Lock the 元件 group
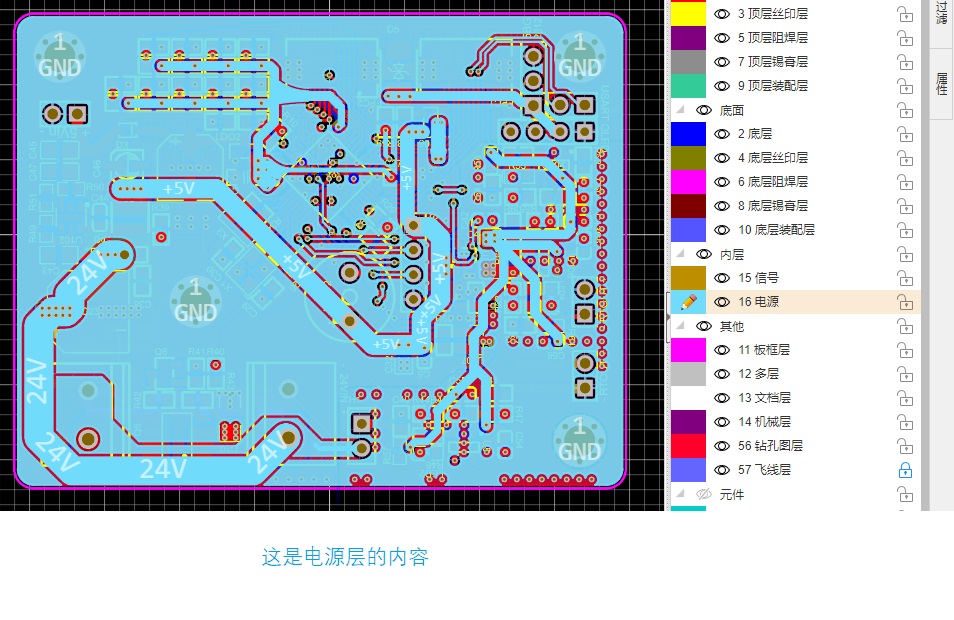 (905, 494)
